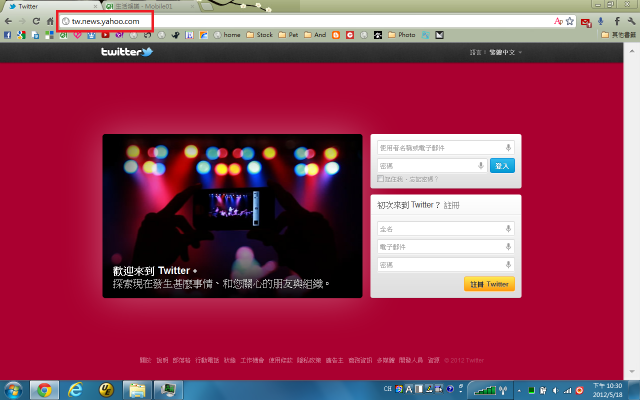Click the CH language indicator in taskbar
The width and height of the screenshot is (640, 400).
point(387,389)
